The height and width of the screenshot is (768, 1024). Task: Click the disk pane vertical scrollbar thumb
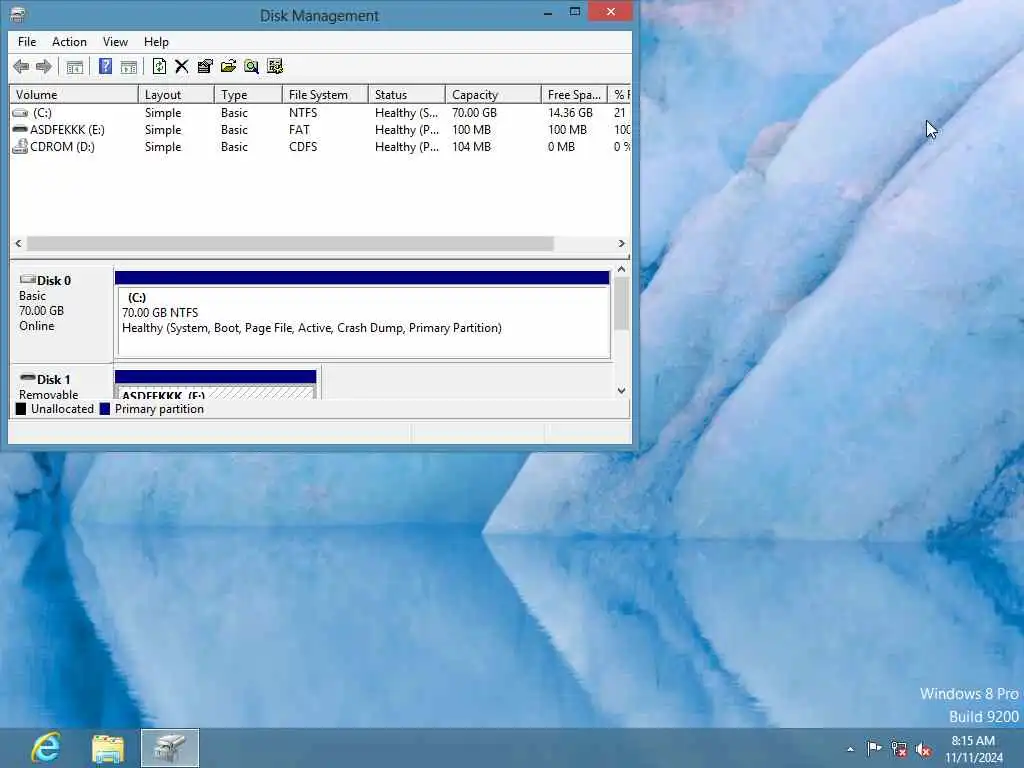pos(621,304)
